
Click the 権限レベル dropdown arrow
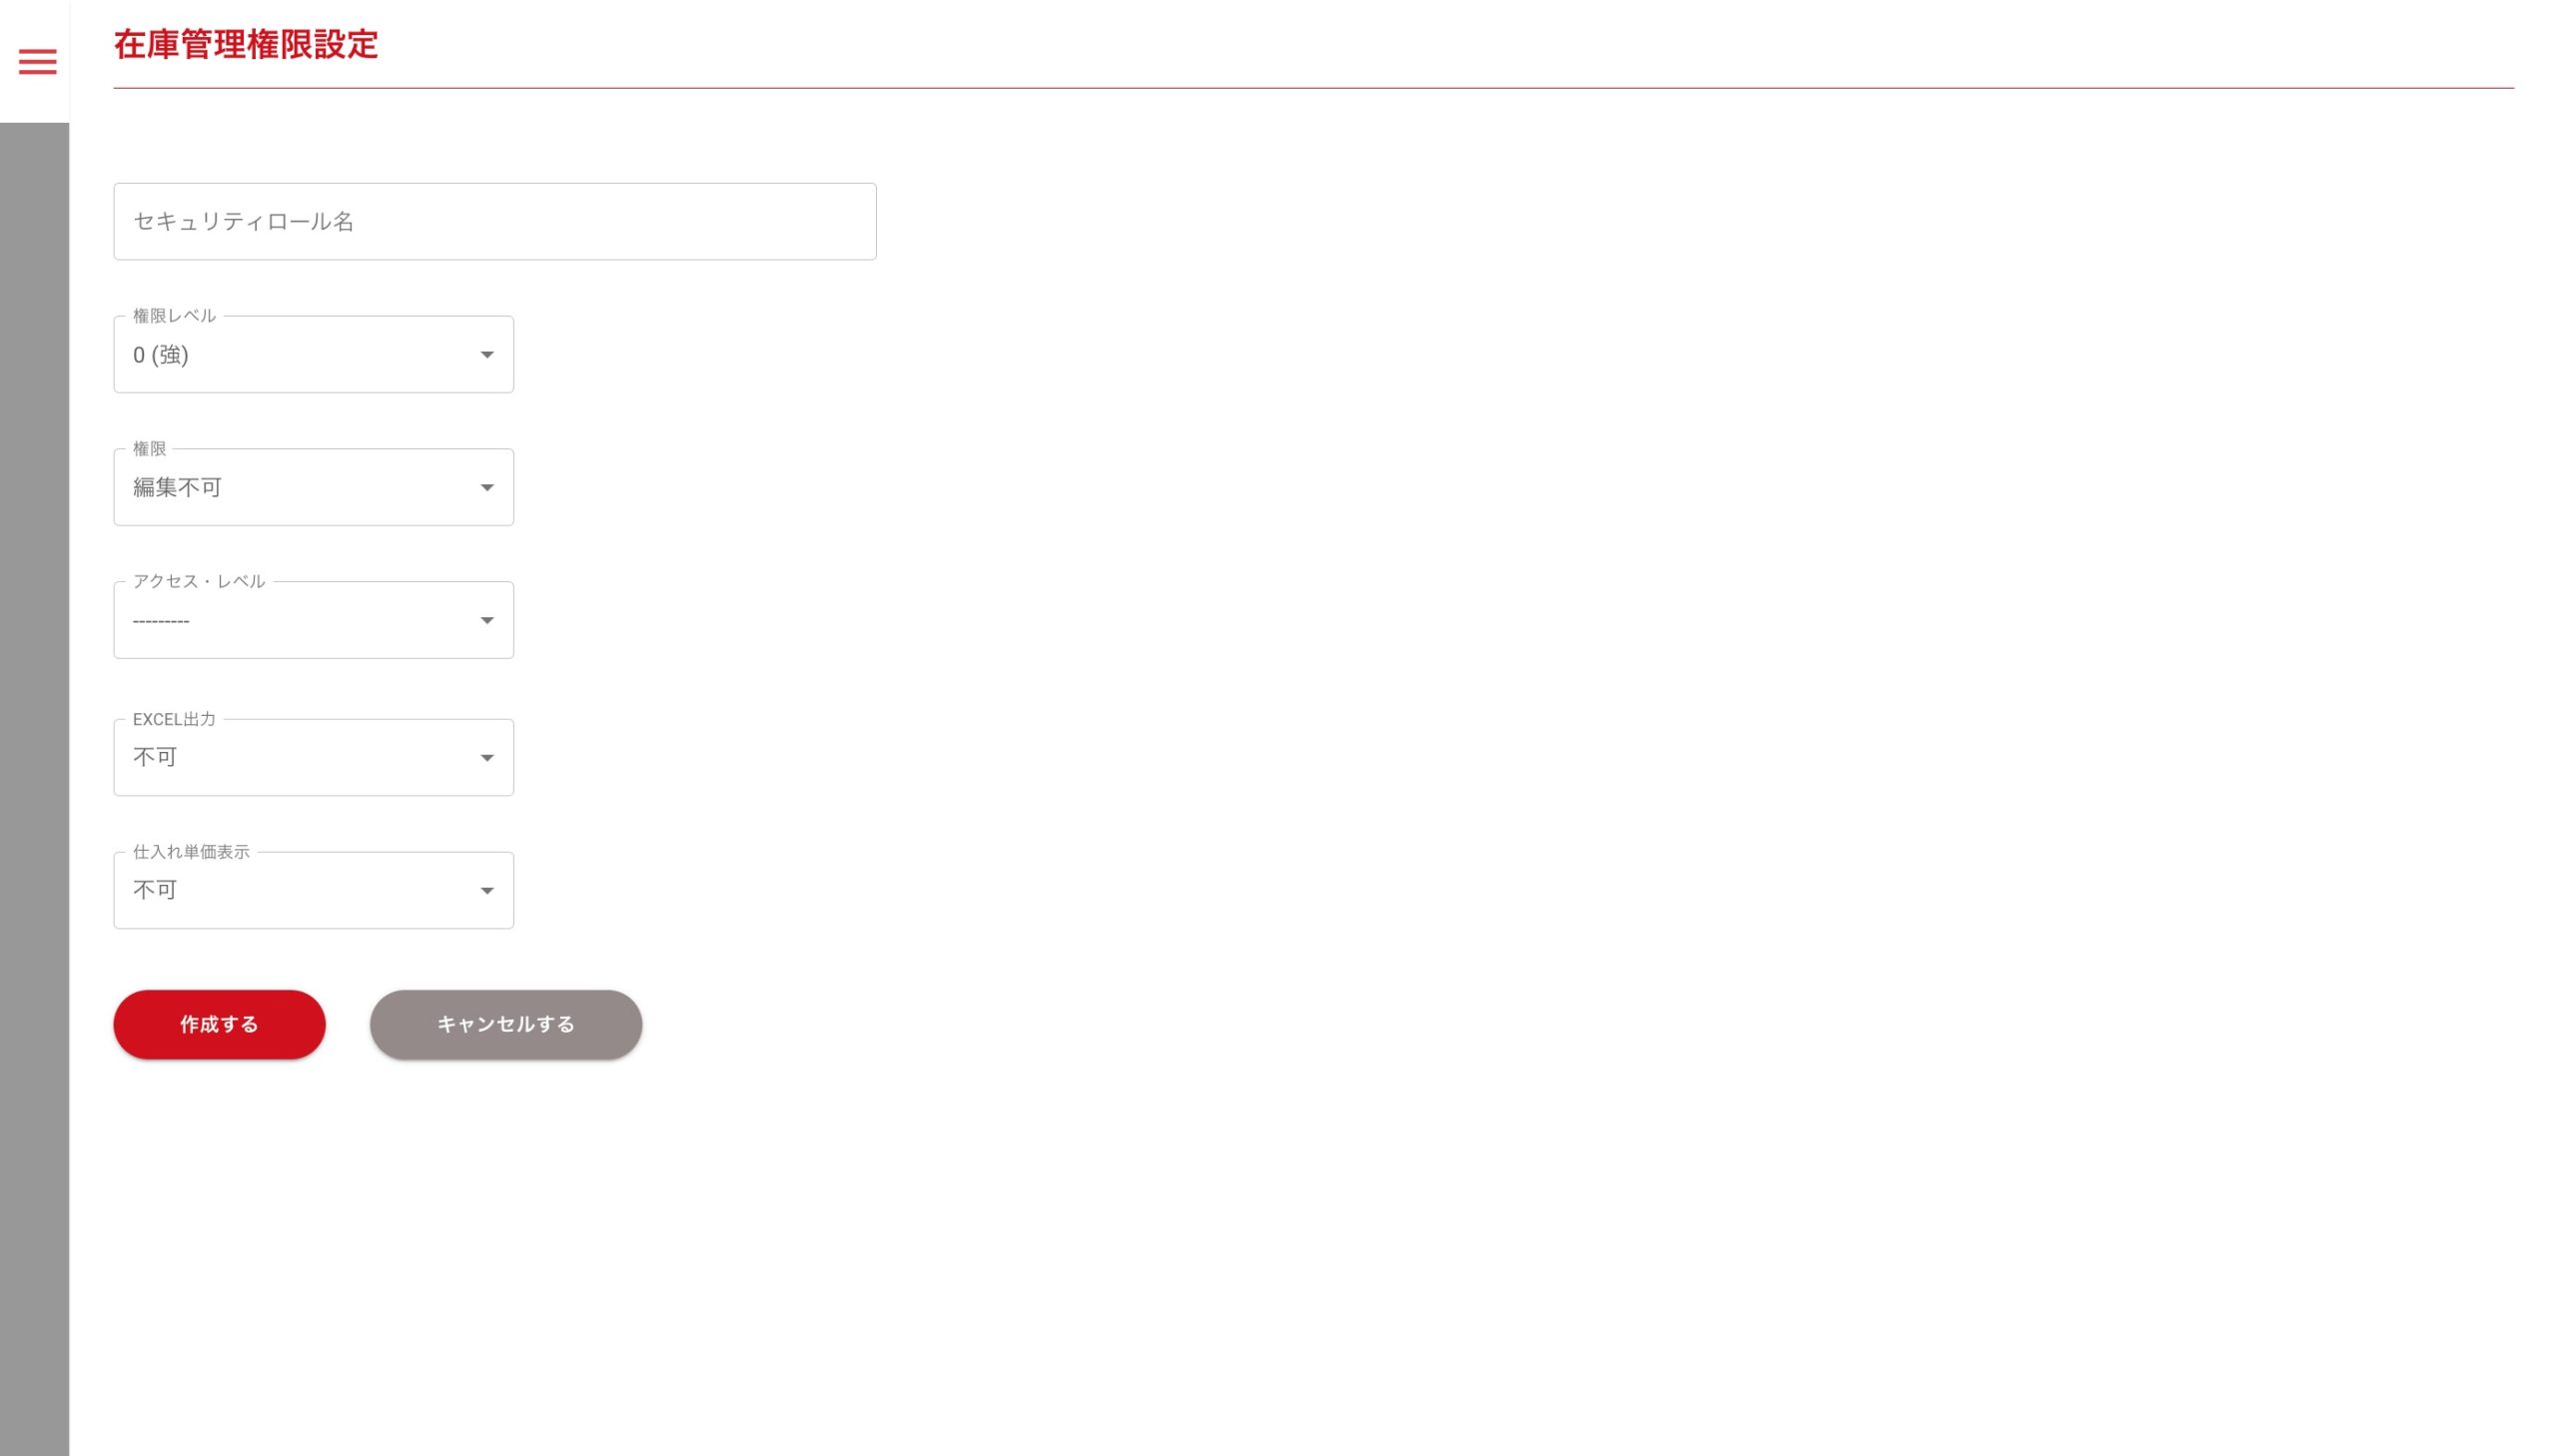[487, 355]
